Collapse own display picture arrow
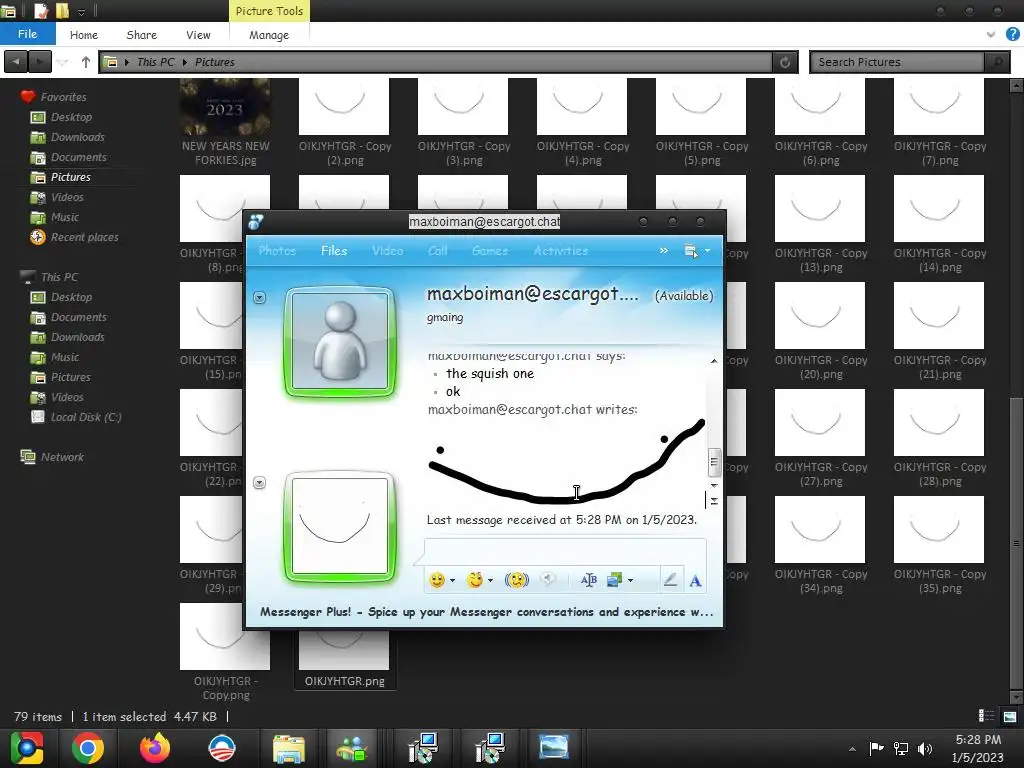The image size is (1024, 768). (x=259, y=483)
